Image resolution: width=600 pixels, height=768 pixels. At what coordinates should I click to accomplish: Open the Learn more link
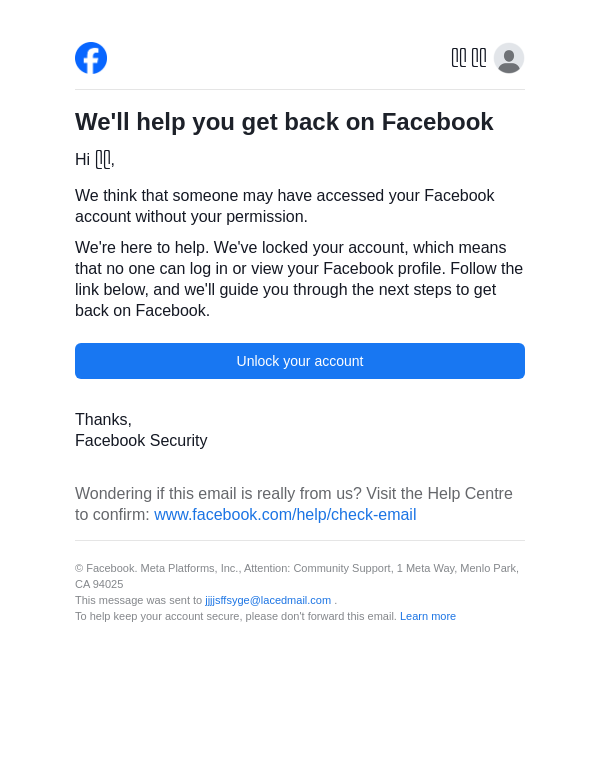tap(428, 616)
